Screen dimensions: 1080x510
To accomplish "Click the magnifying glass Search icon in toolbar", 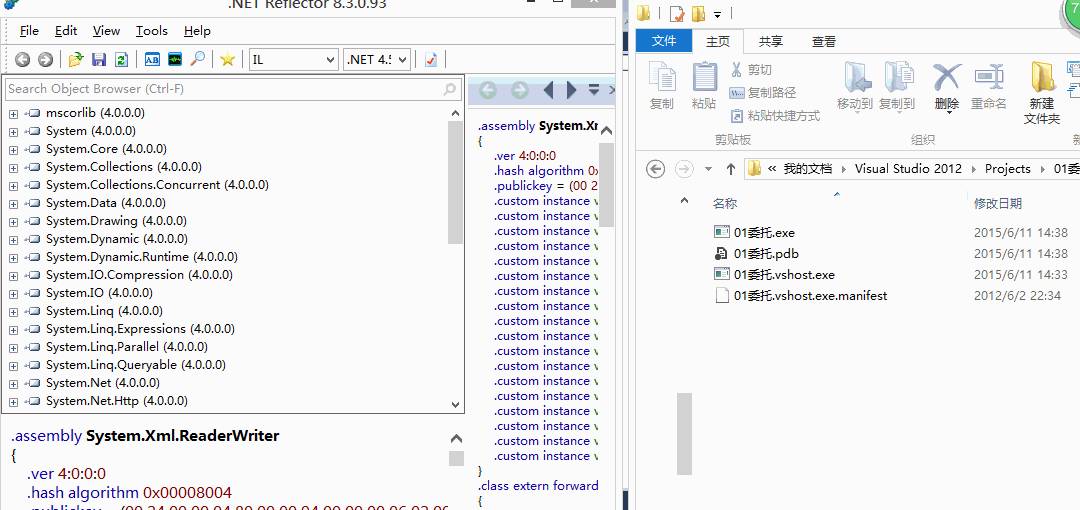I will coord(198,59).
